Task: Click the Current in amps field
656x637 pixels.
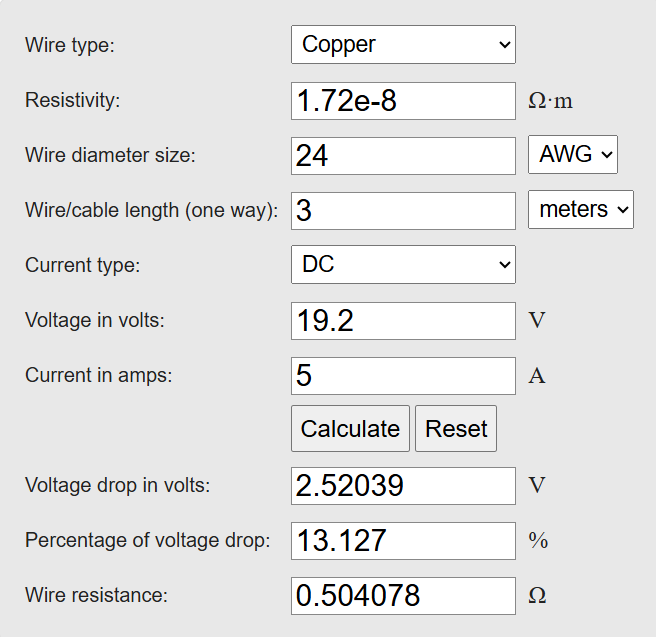Action: pos(403,376)
